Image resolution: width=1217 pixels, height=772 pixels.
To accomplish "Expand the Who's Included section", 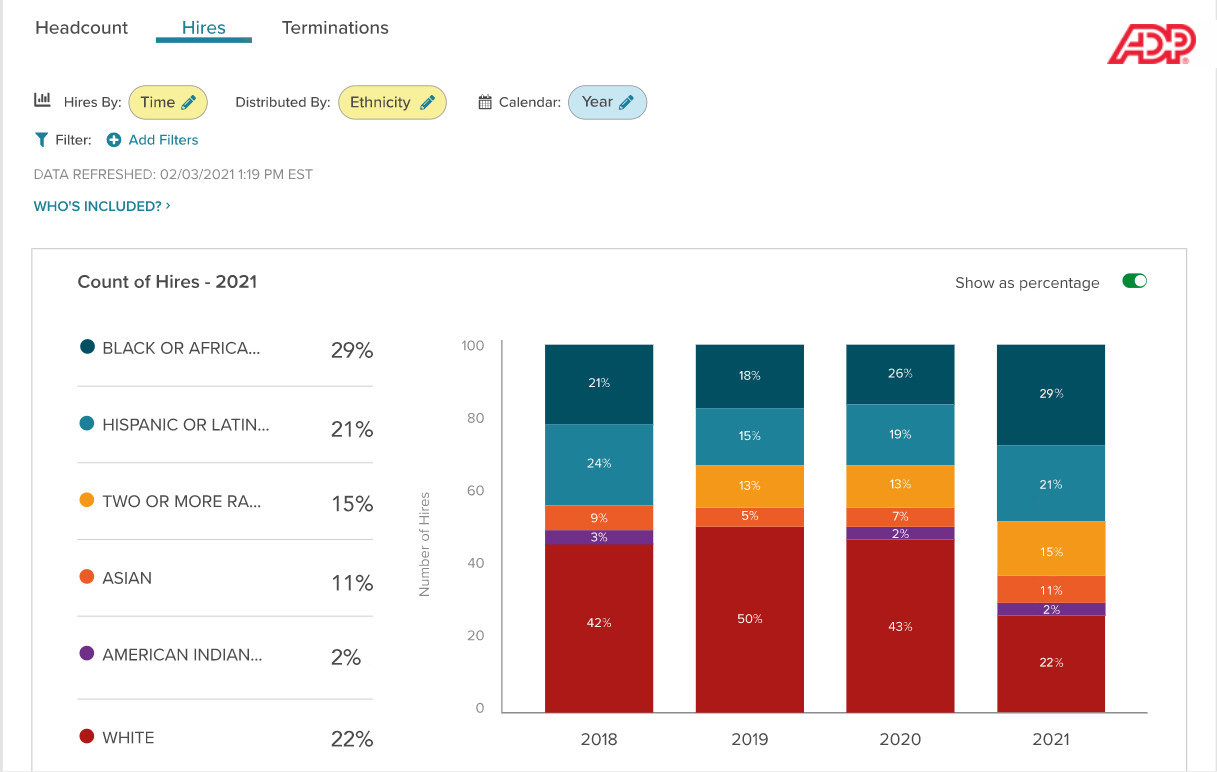I will (x=102, y=206).
